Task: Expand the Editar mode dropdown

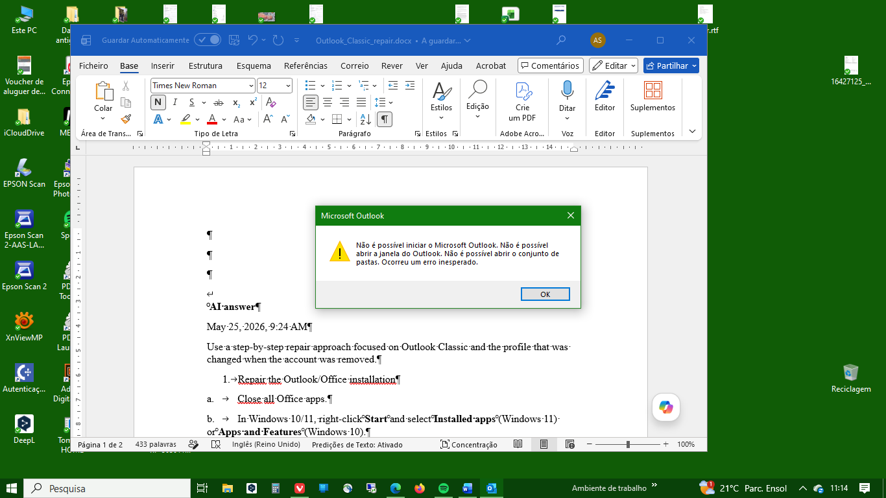Action: [x=633, y=66]
